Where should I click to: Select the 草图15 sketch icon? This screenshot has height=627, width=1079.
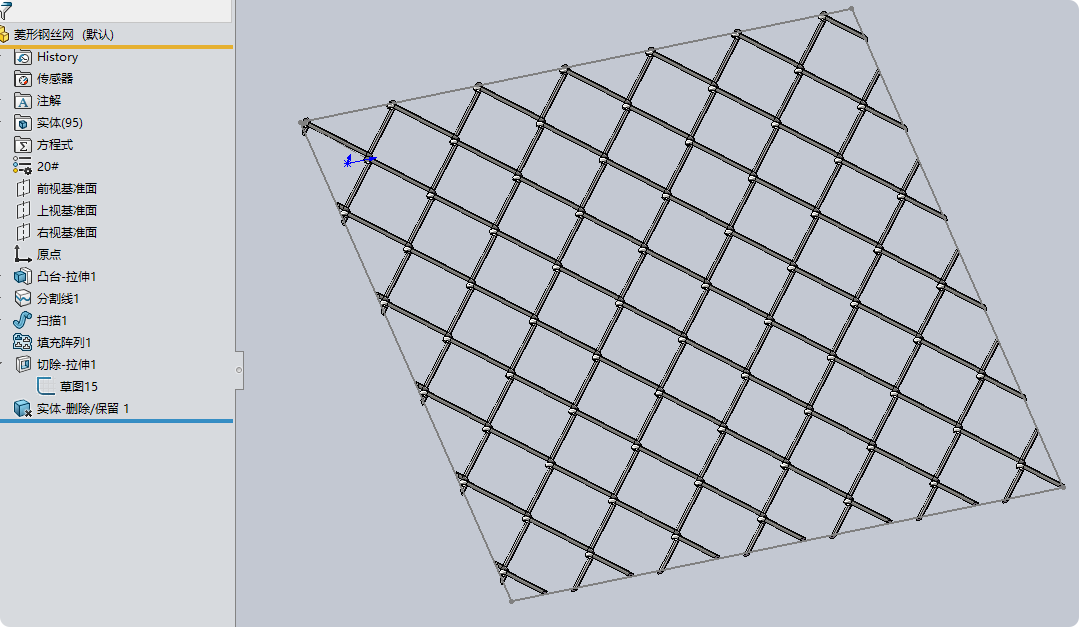(x=45, y=386)
